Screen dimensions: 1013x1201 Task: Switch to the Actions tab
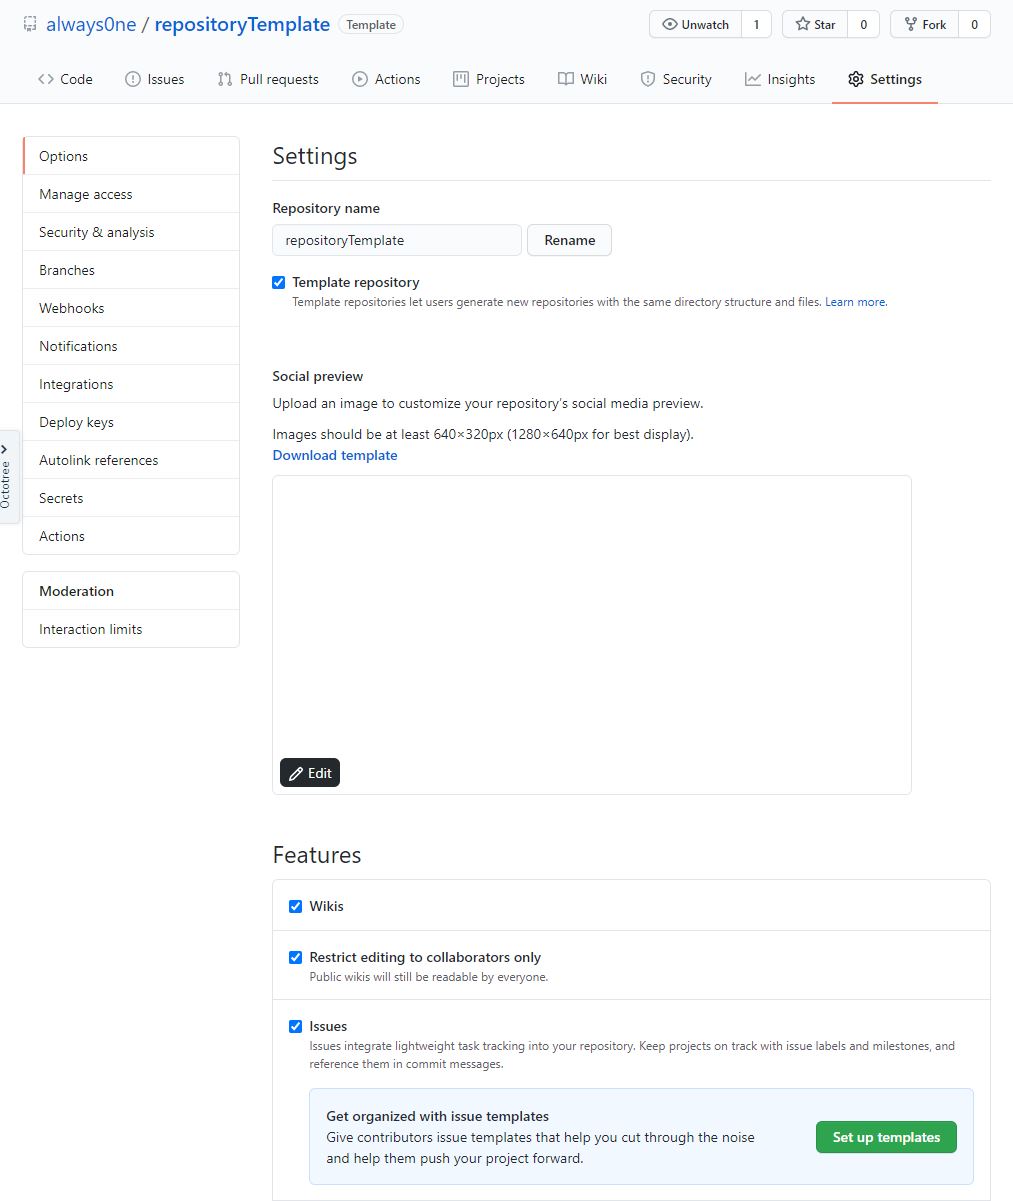(386, 79)
